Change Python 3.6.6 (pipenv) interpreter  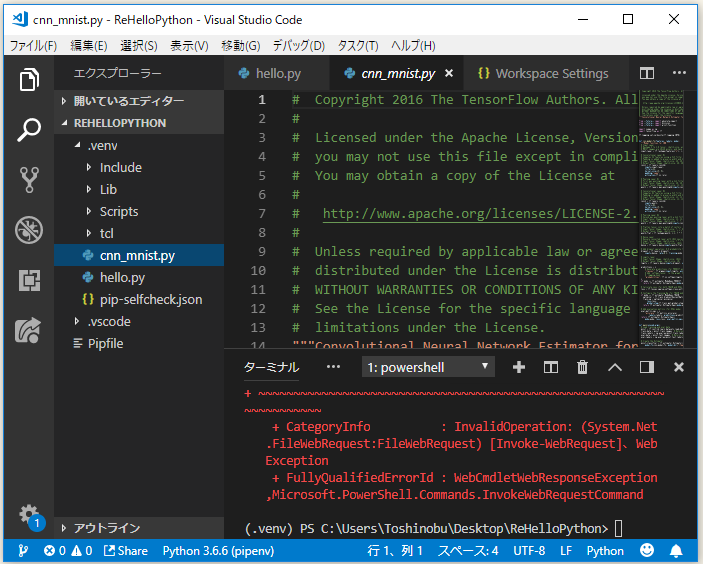click(218, 551)
